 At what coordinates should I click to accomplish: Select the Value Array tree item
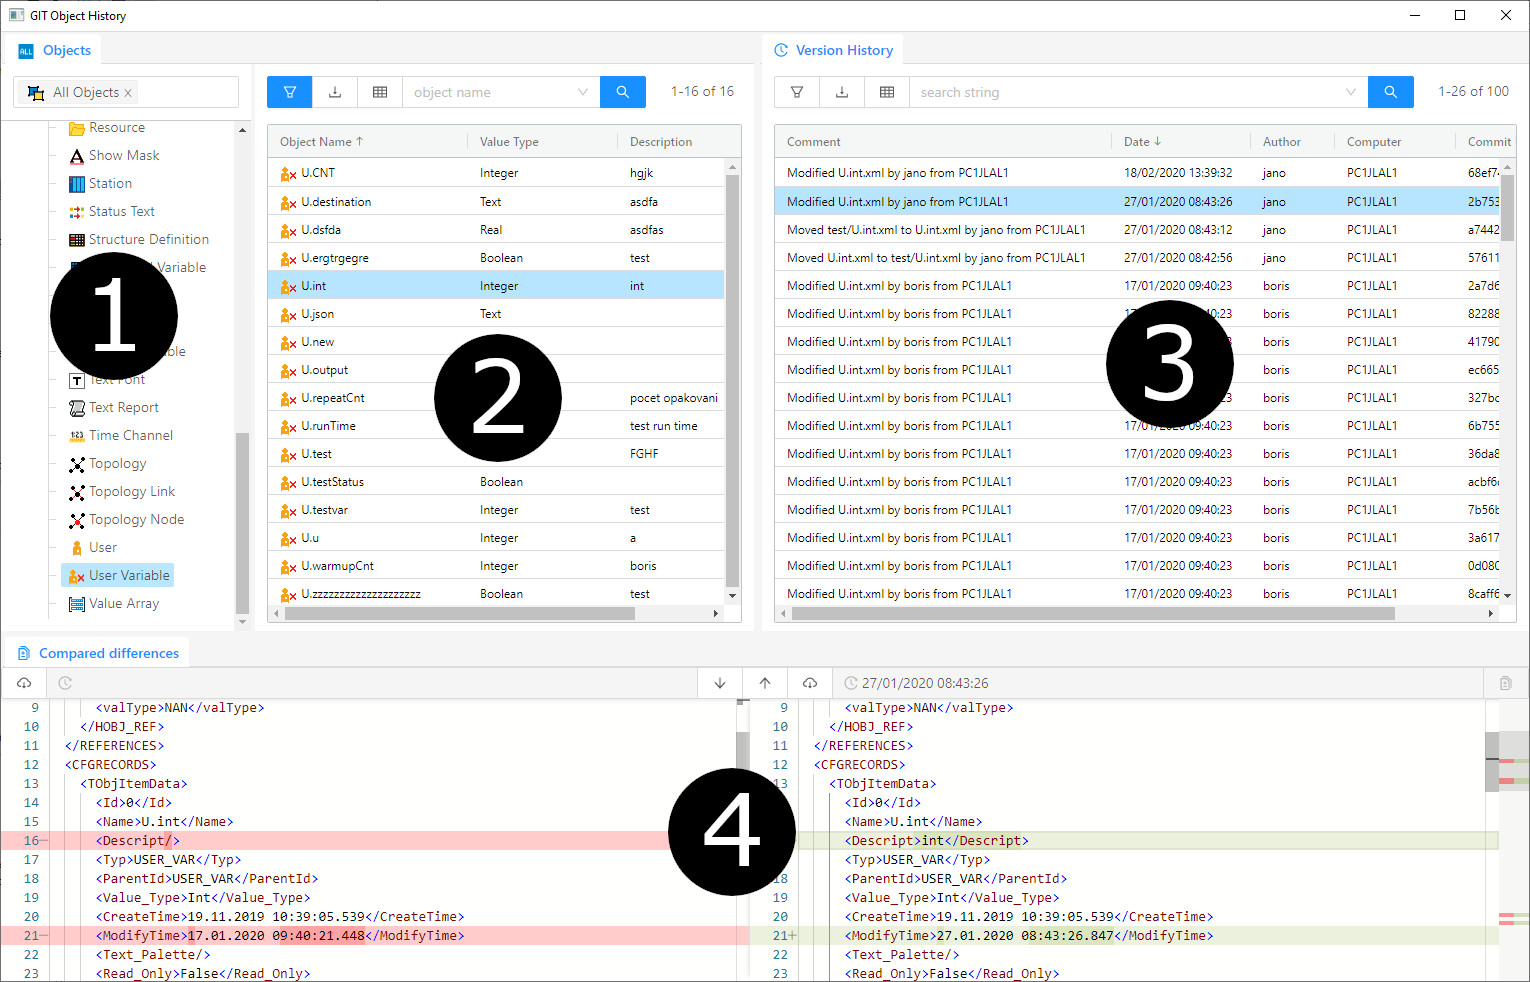[x=123, y=603]
